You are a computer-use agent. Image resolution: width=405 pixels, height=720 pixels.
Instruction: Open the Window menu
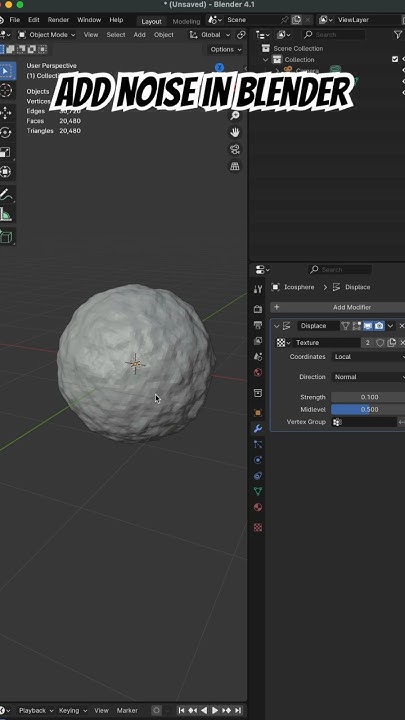click(89, 20)
